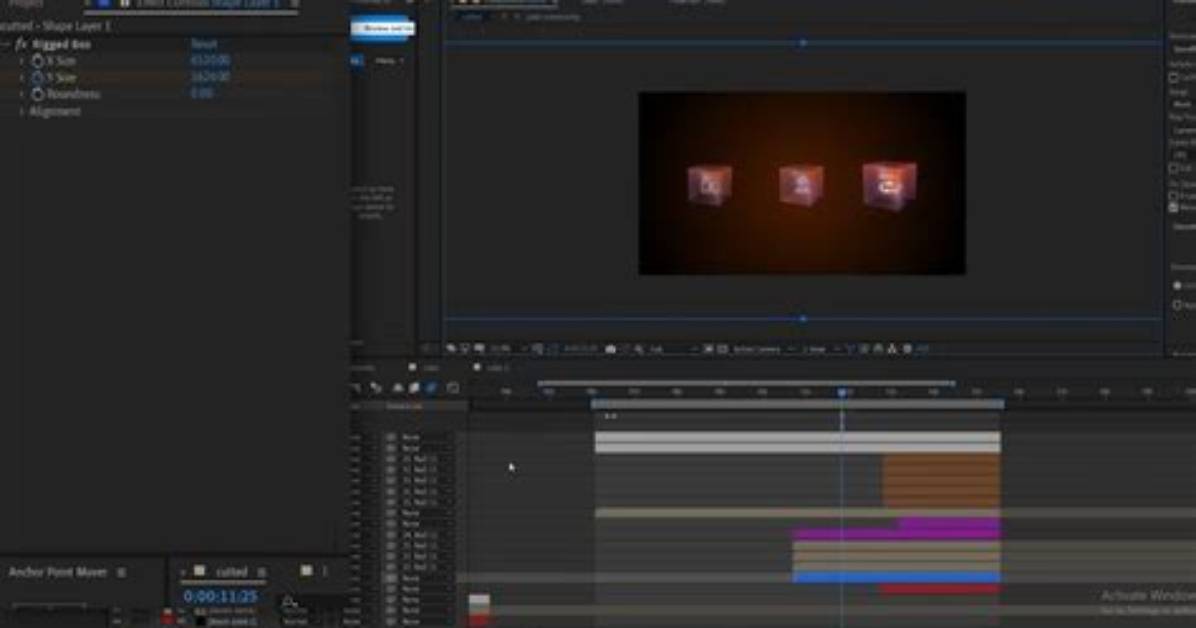Open the Graph Editor from timeline icons

(453, 388)
